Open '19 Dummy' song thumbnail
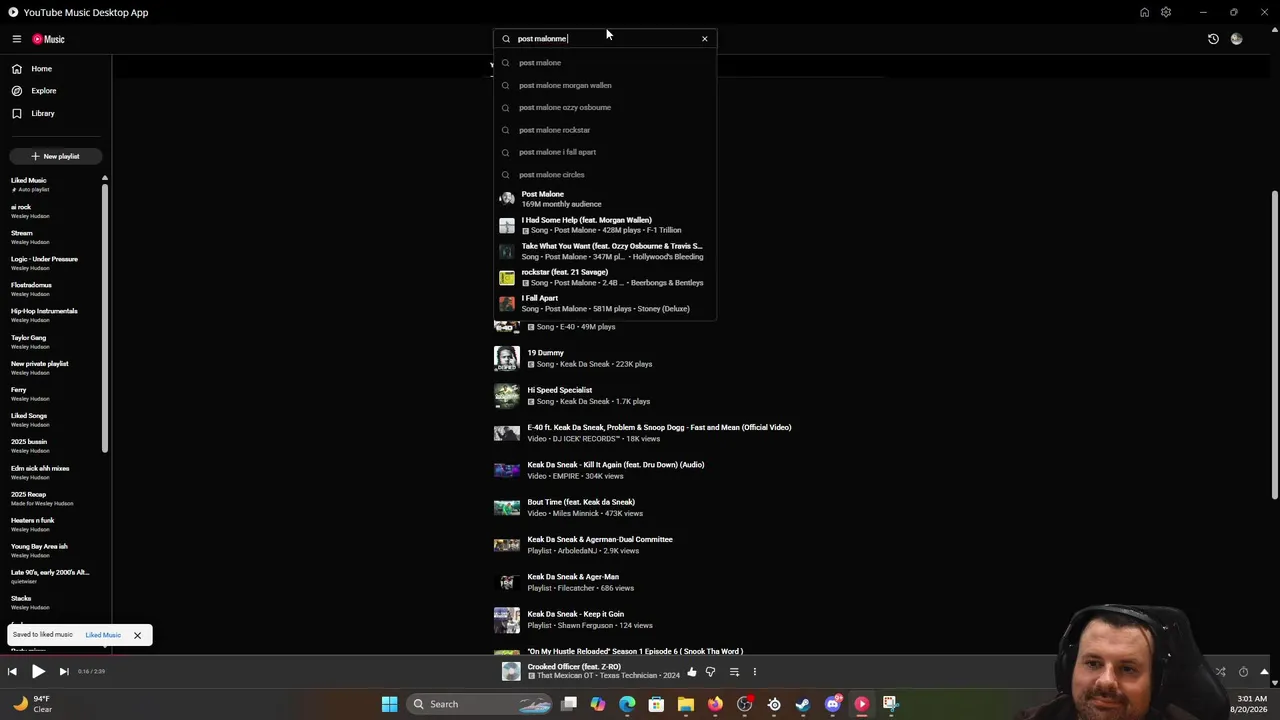1280x720 pixels. (507, 358)
